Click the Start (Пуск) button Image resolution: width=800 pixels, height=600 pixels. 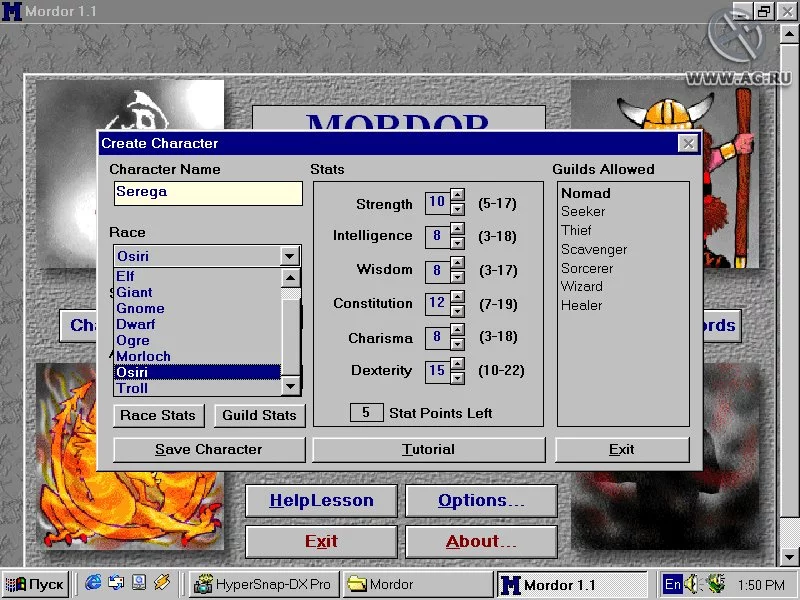35,584
